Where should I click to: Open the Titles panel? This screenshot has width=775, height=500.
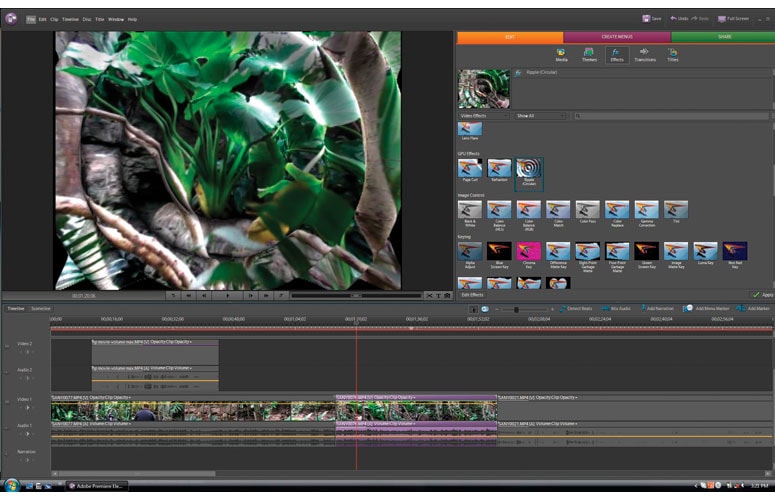(x=673, y=55)
